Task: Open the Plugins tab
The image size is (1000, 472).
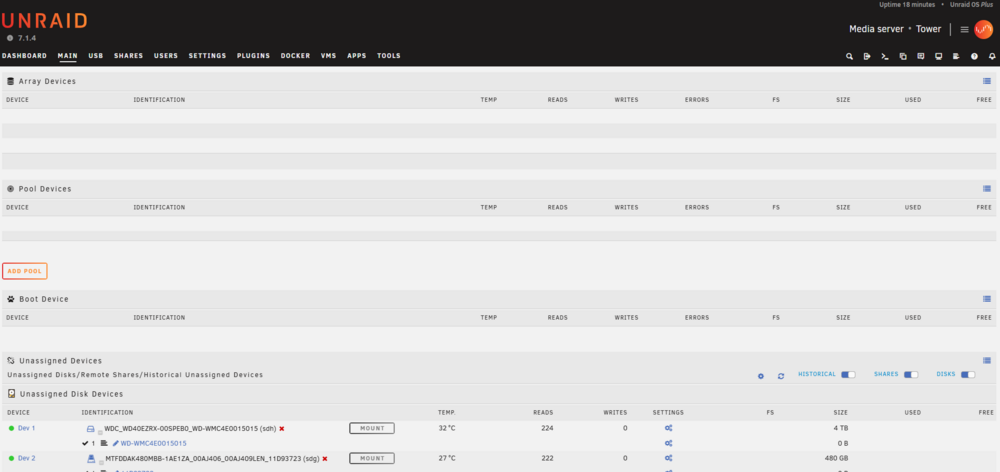Action: pyautogui.click(x=253, y=56)
